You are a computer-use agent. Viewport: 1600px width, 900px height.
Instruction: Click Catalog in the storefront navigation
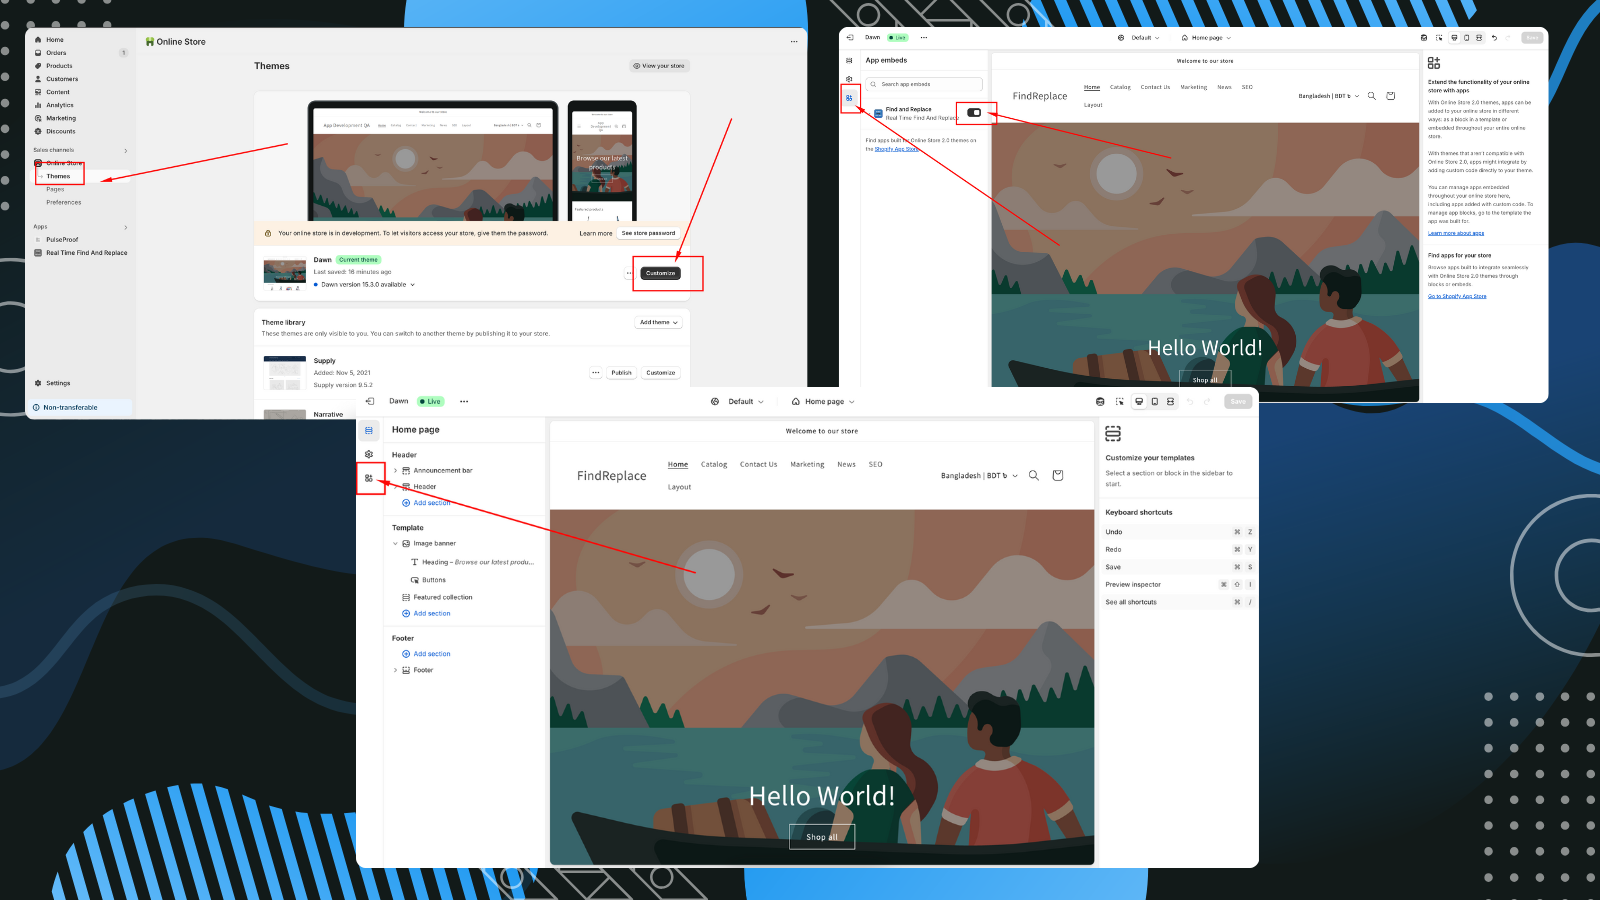click(714, 464)
